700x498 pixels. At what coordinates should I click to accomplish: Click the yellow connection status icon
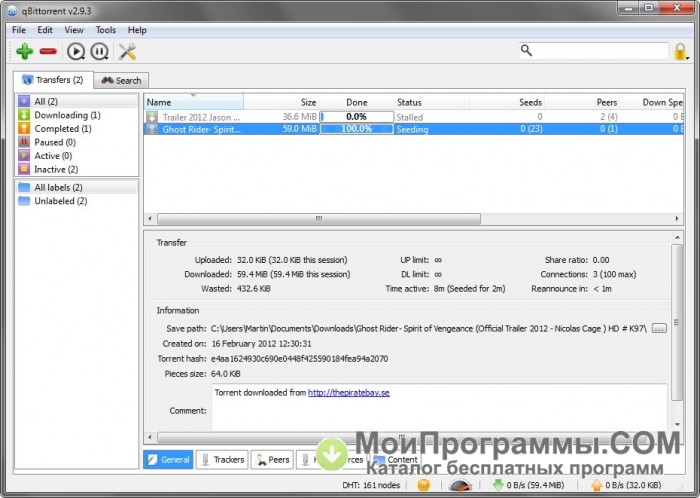(x=423, y=485)
